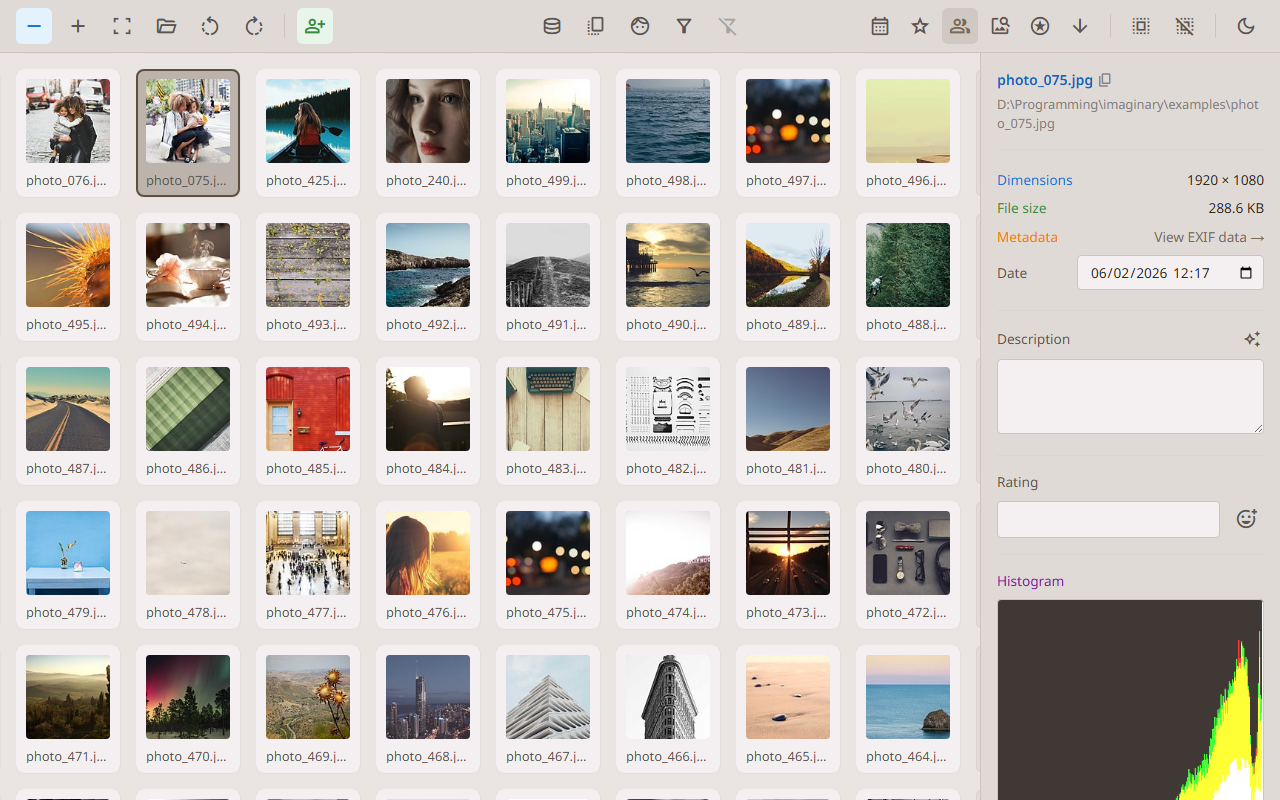Toggle dark mode with the moon icon

pos(1246,26)
